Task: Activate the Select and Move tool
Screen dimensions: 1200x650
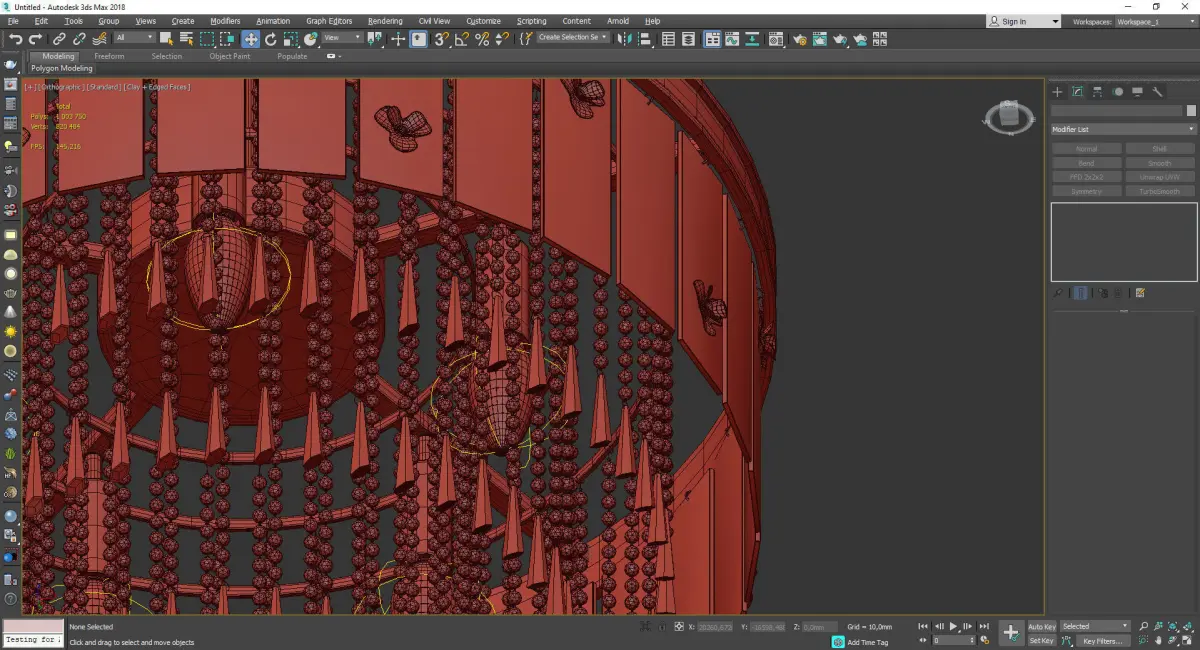Action: click(x=250, y=39)
